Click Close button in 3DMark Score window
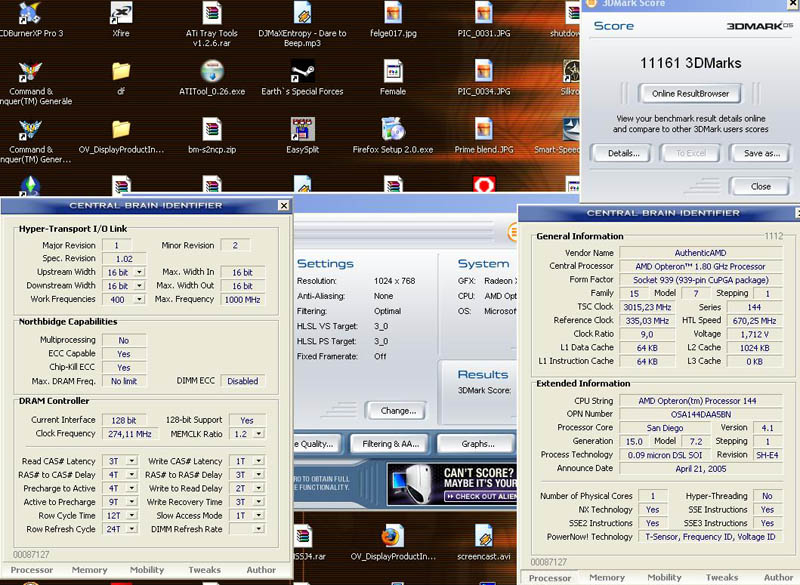Image resolution: width=800 pixels, height=585 pixels. (761, 187)
